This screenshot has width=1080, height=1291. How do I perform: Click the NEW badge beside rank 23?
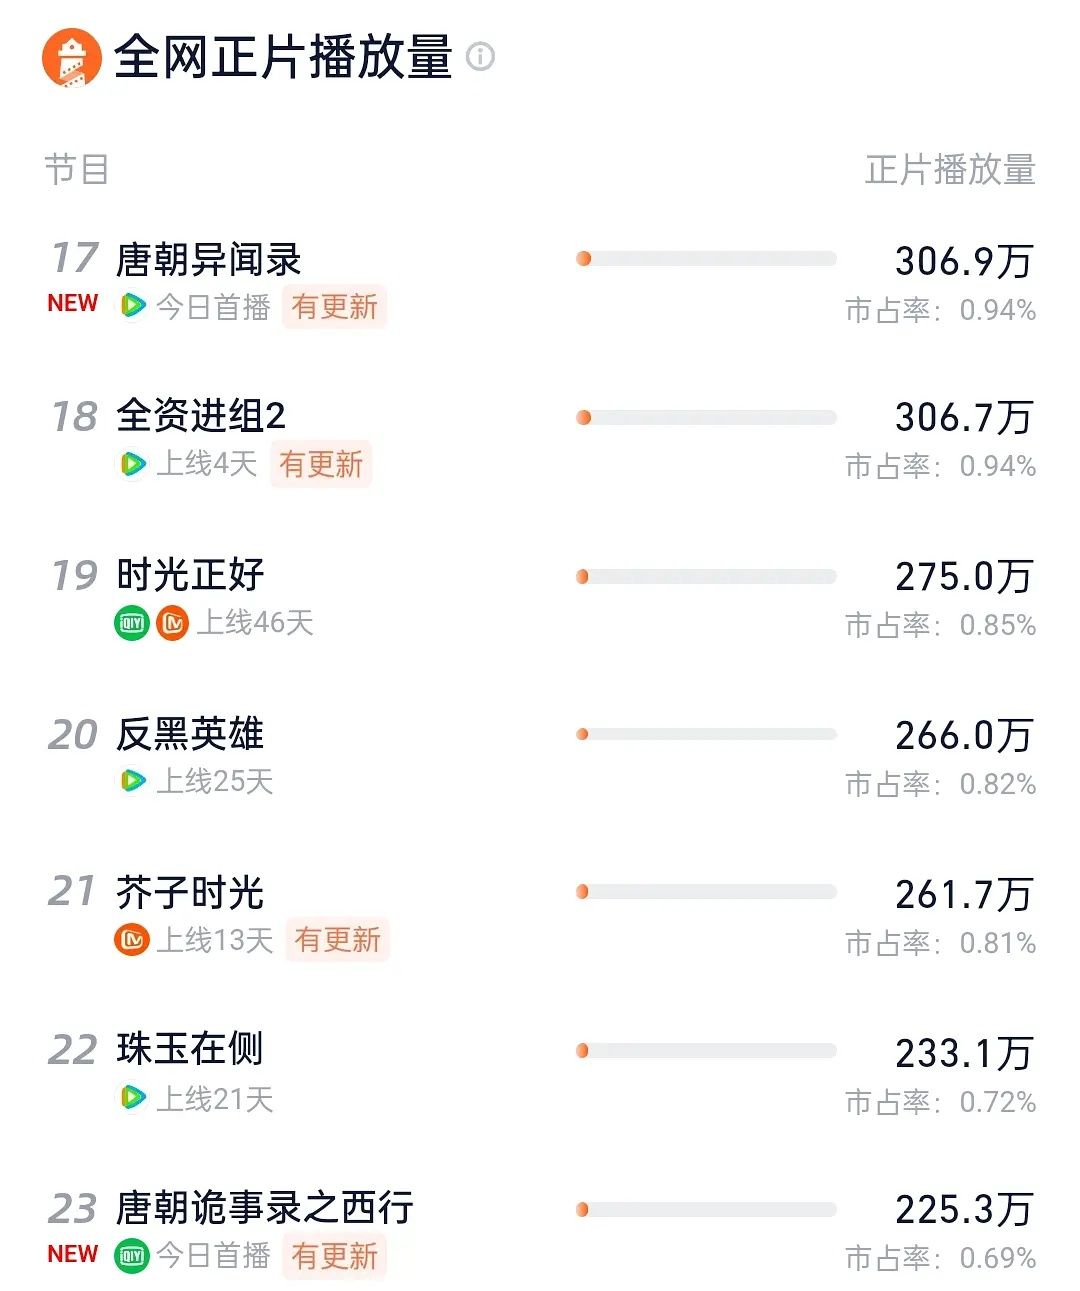(73, 1254)
